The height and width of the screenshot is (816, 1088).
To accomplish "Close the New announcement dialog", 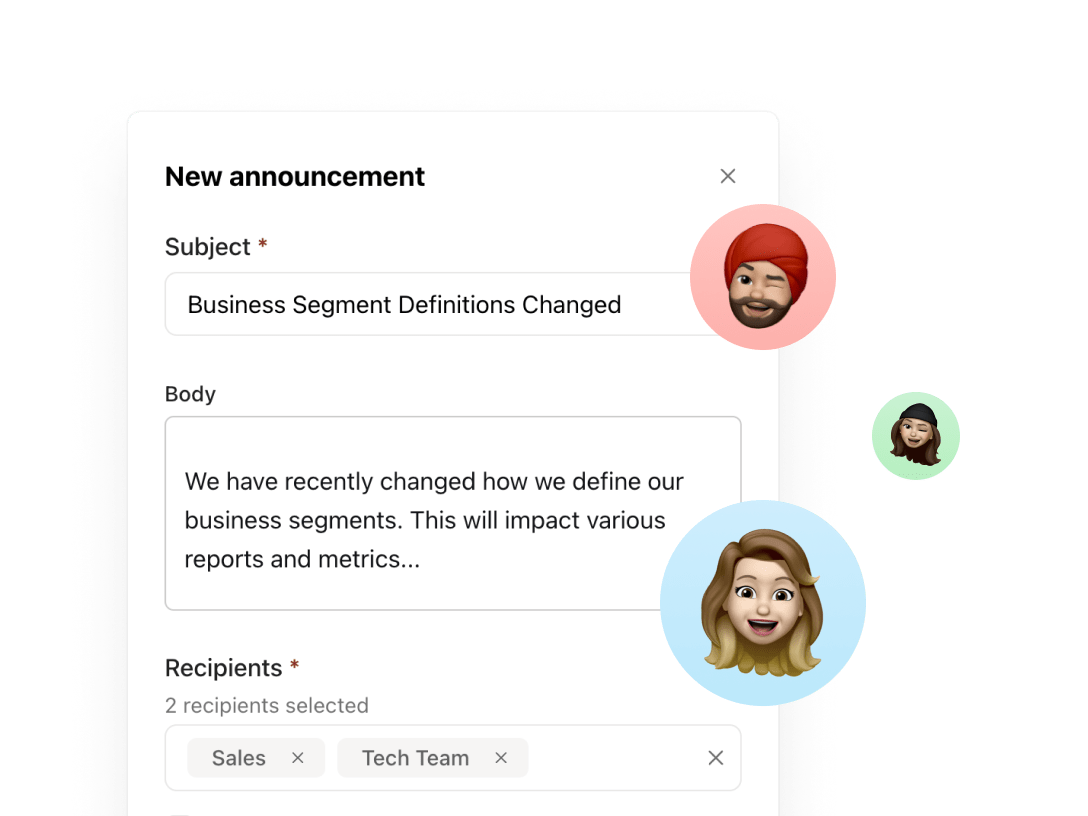I will click(727, 176).
